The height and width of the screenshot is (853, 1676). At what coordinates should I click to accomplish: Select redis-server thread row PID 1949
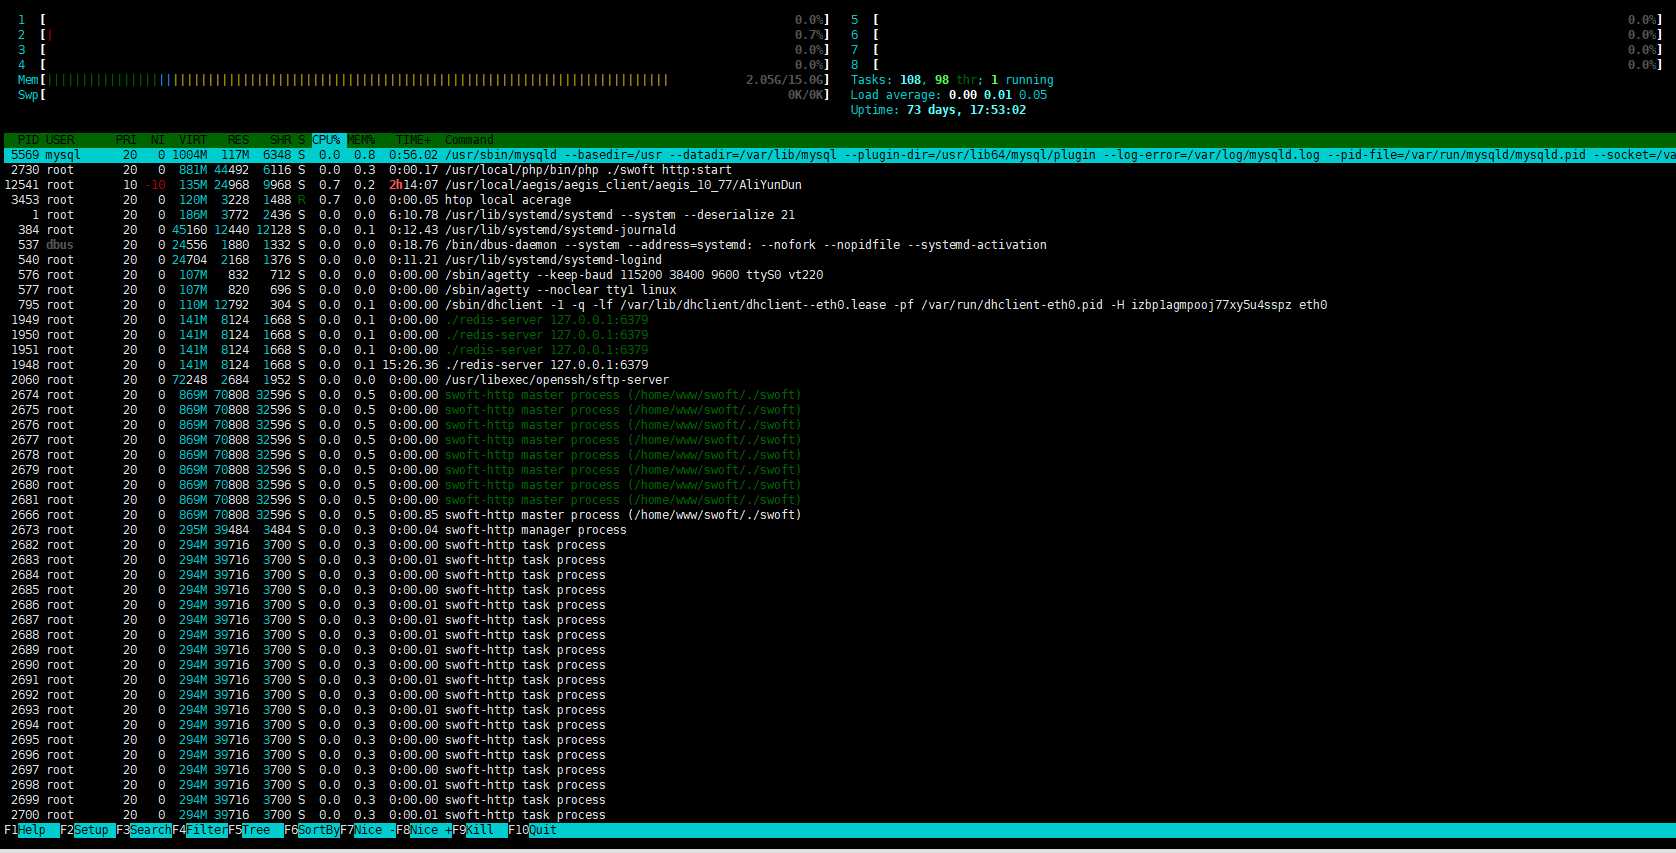click(838, 320)
